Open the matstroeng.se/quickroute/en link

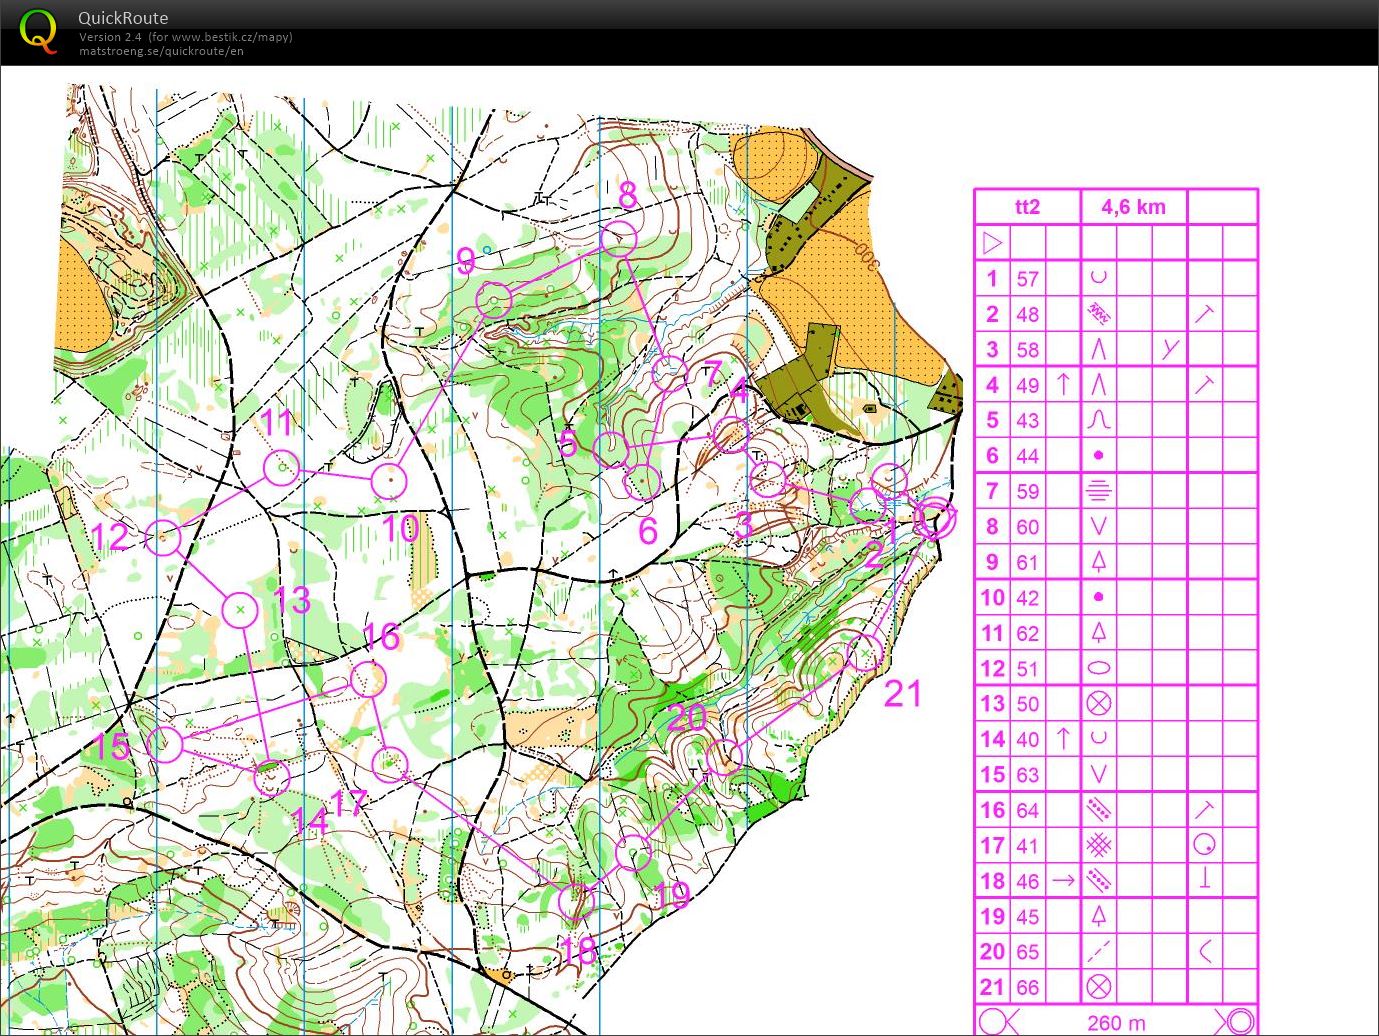click(161, 51)
